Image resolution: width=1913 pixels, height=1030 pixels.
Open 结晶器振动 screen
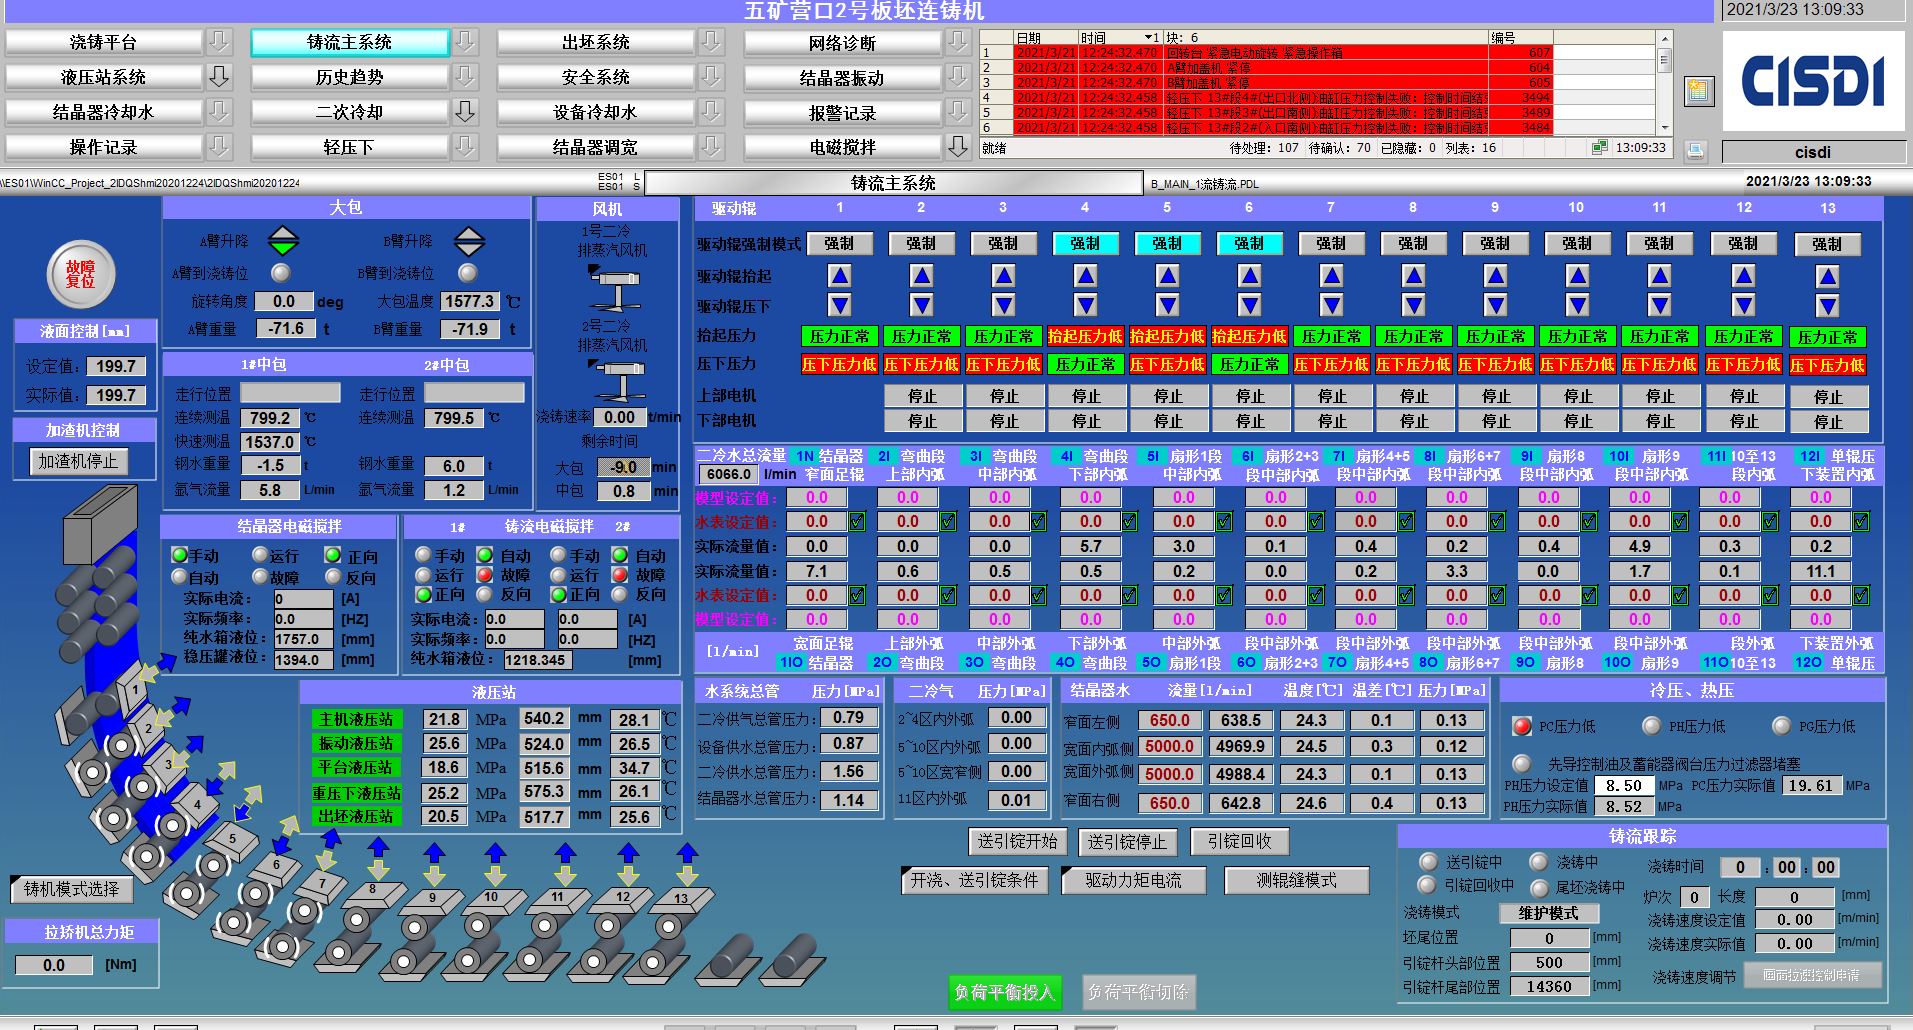pyautogui.click(x=842, y=77)
